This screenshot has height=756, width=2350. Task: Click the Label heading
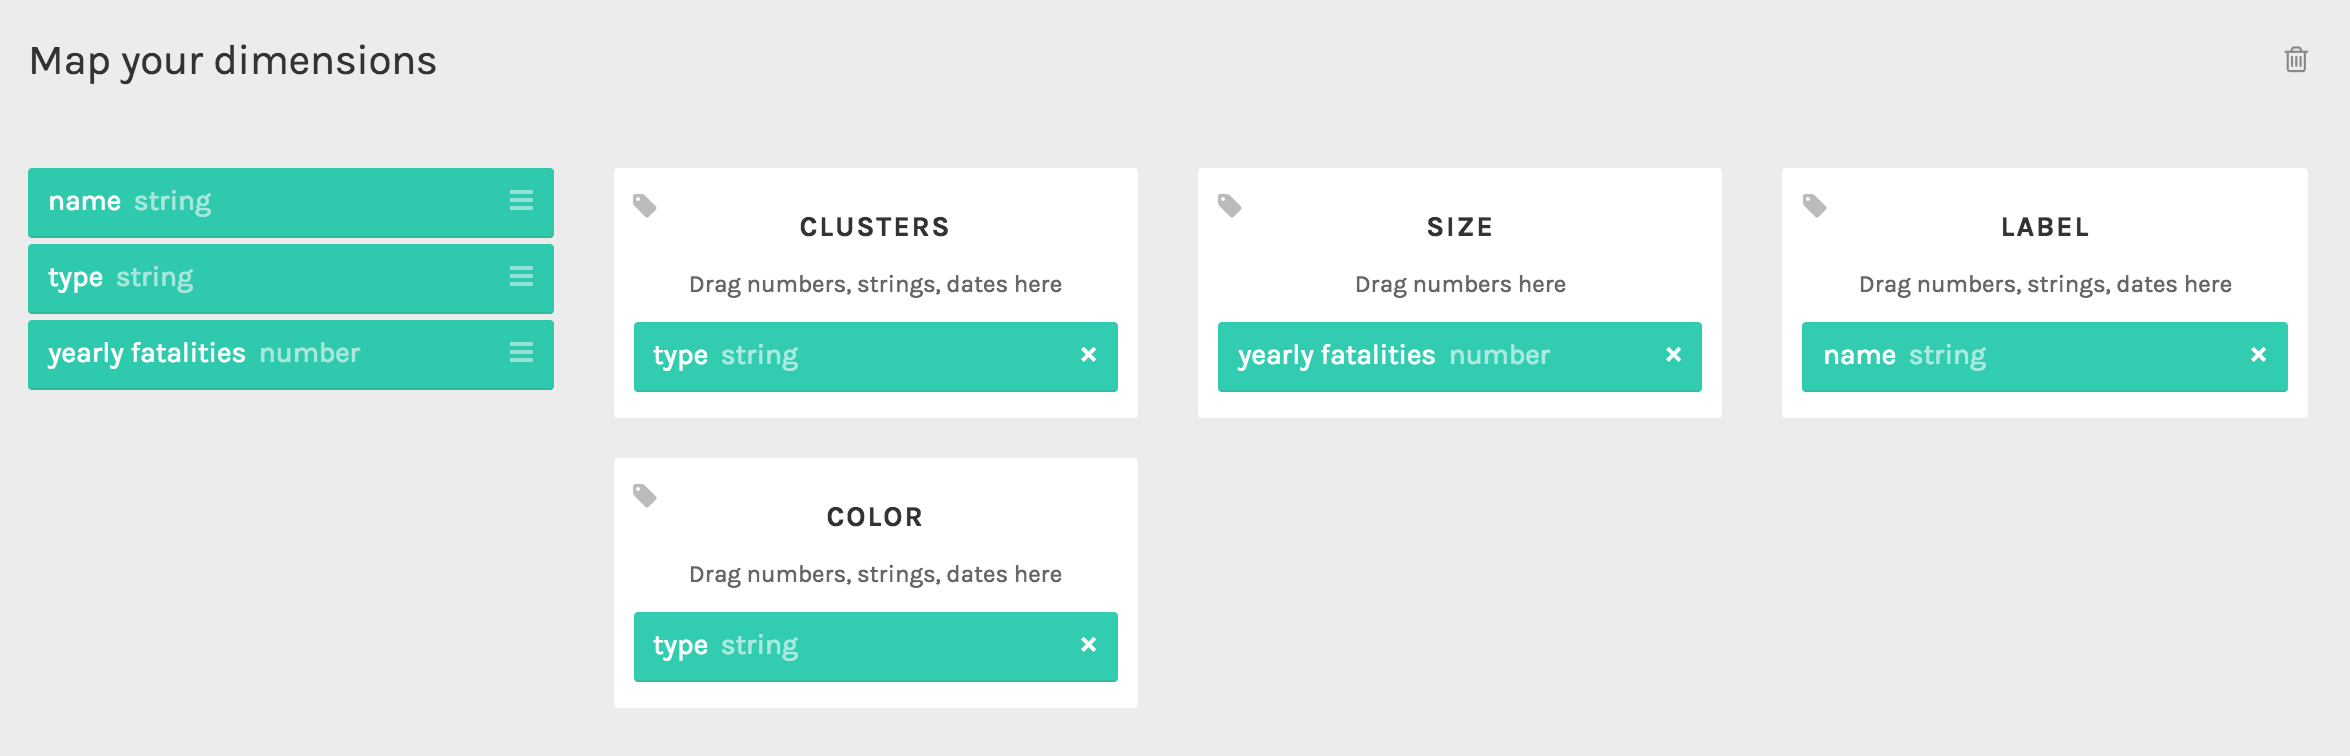tap(2044, 228)
